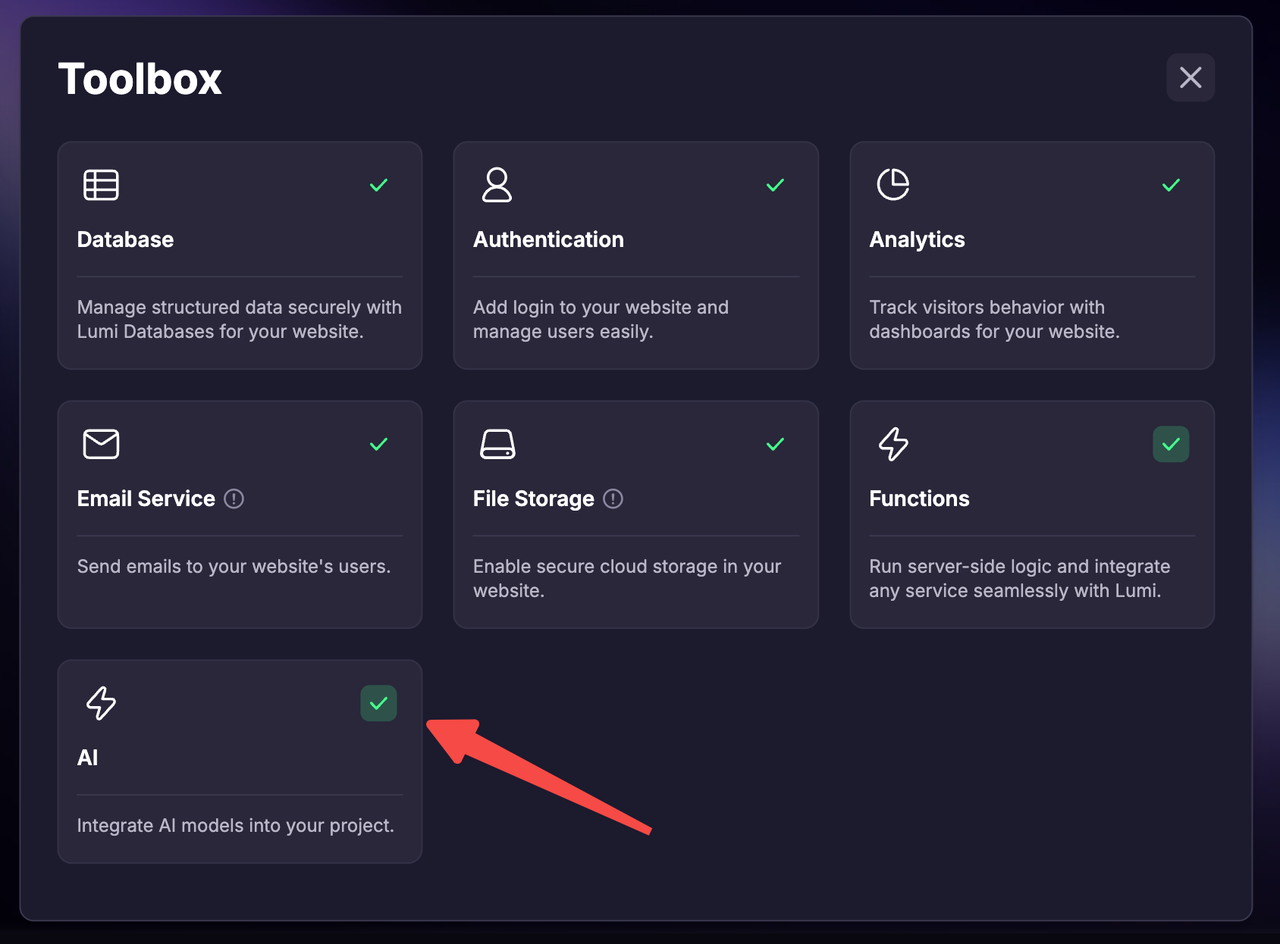
Task: Toggle the highlighted AI checkmark
Action: pos(378,703)
